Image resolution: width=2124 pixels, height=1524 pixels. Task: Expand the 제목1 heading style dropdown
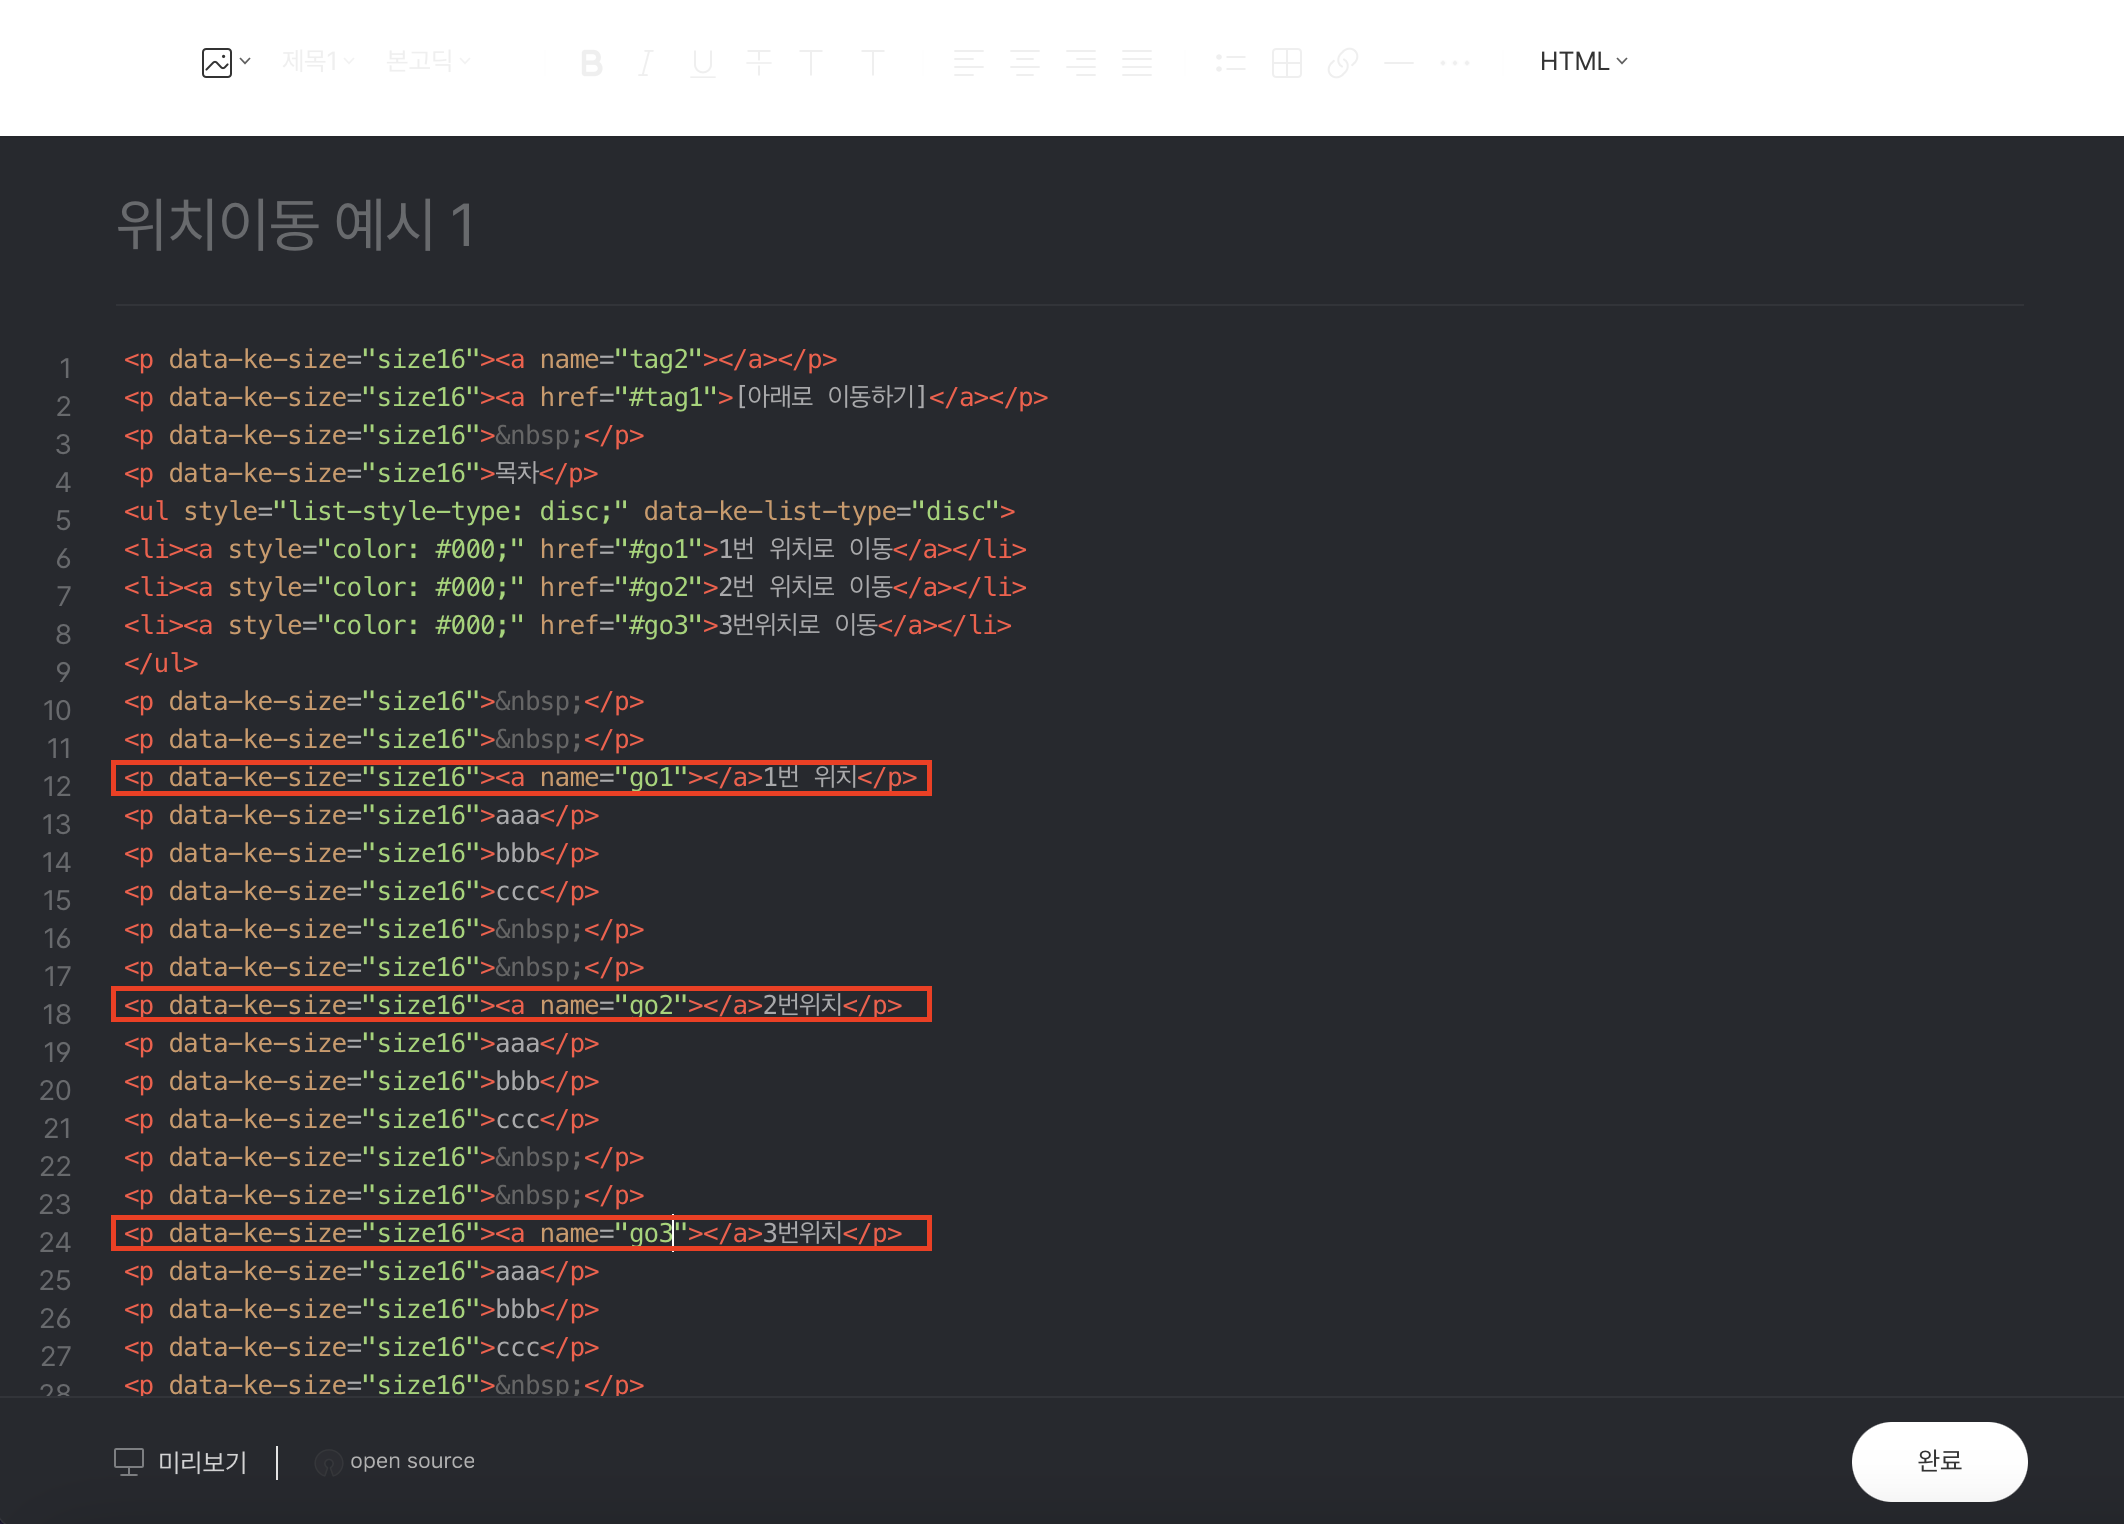[x=318, y=62]
